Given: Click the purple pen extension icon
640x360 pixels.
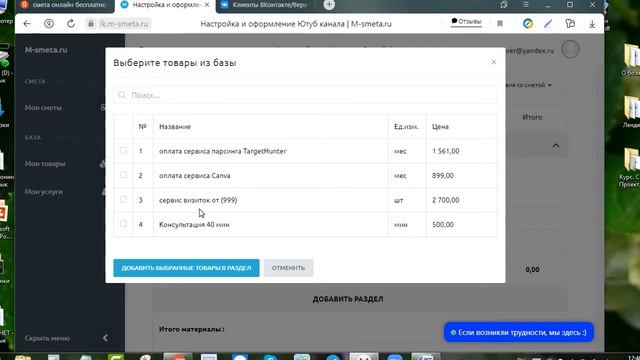Looking at the screenshot, I should click(548, 24).
